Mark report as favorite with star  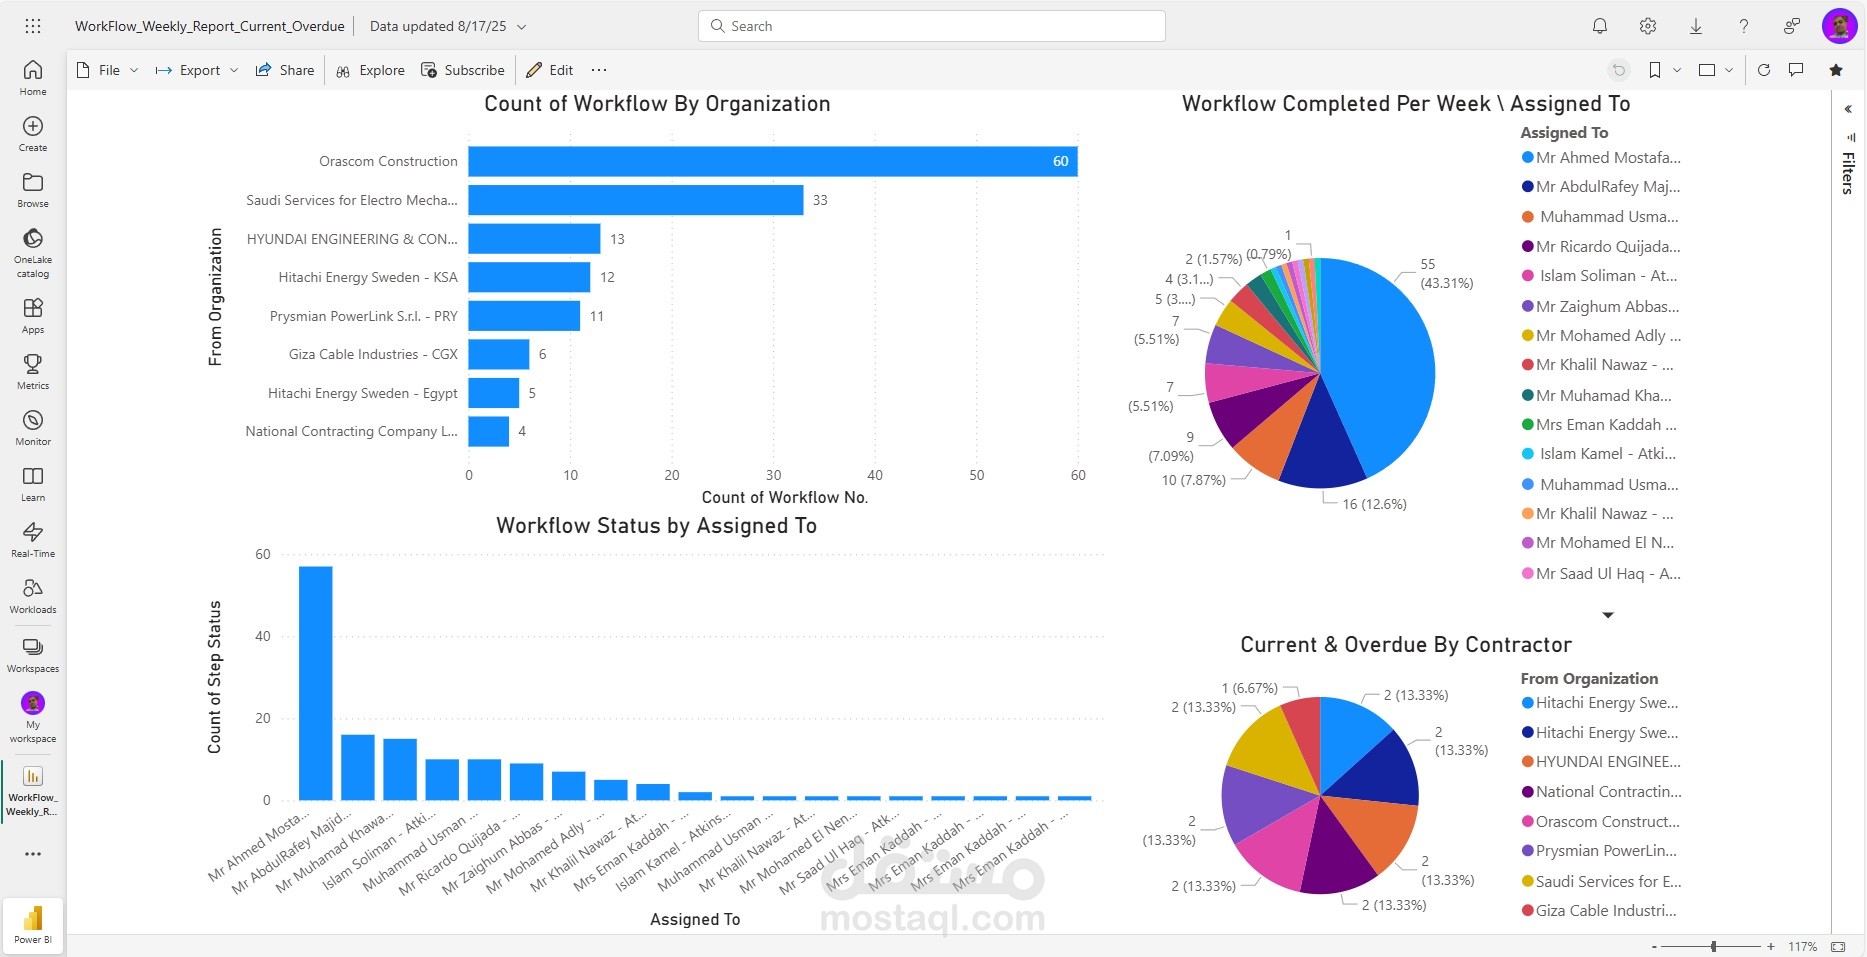click(x=1836, y=70)
